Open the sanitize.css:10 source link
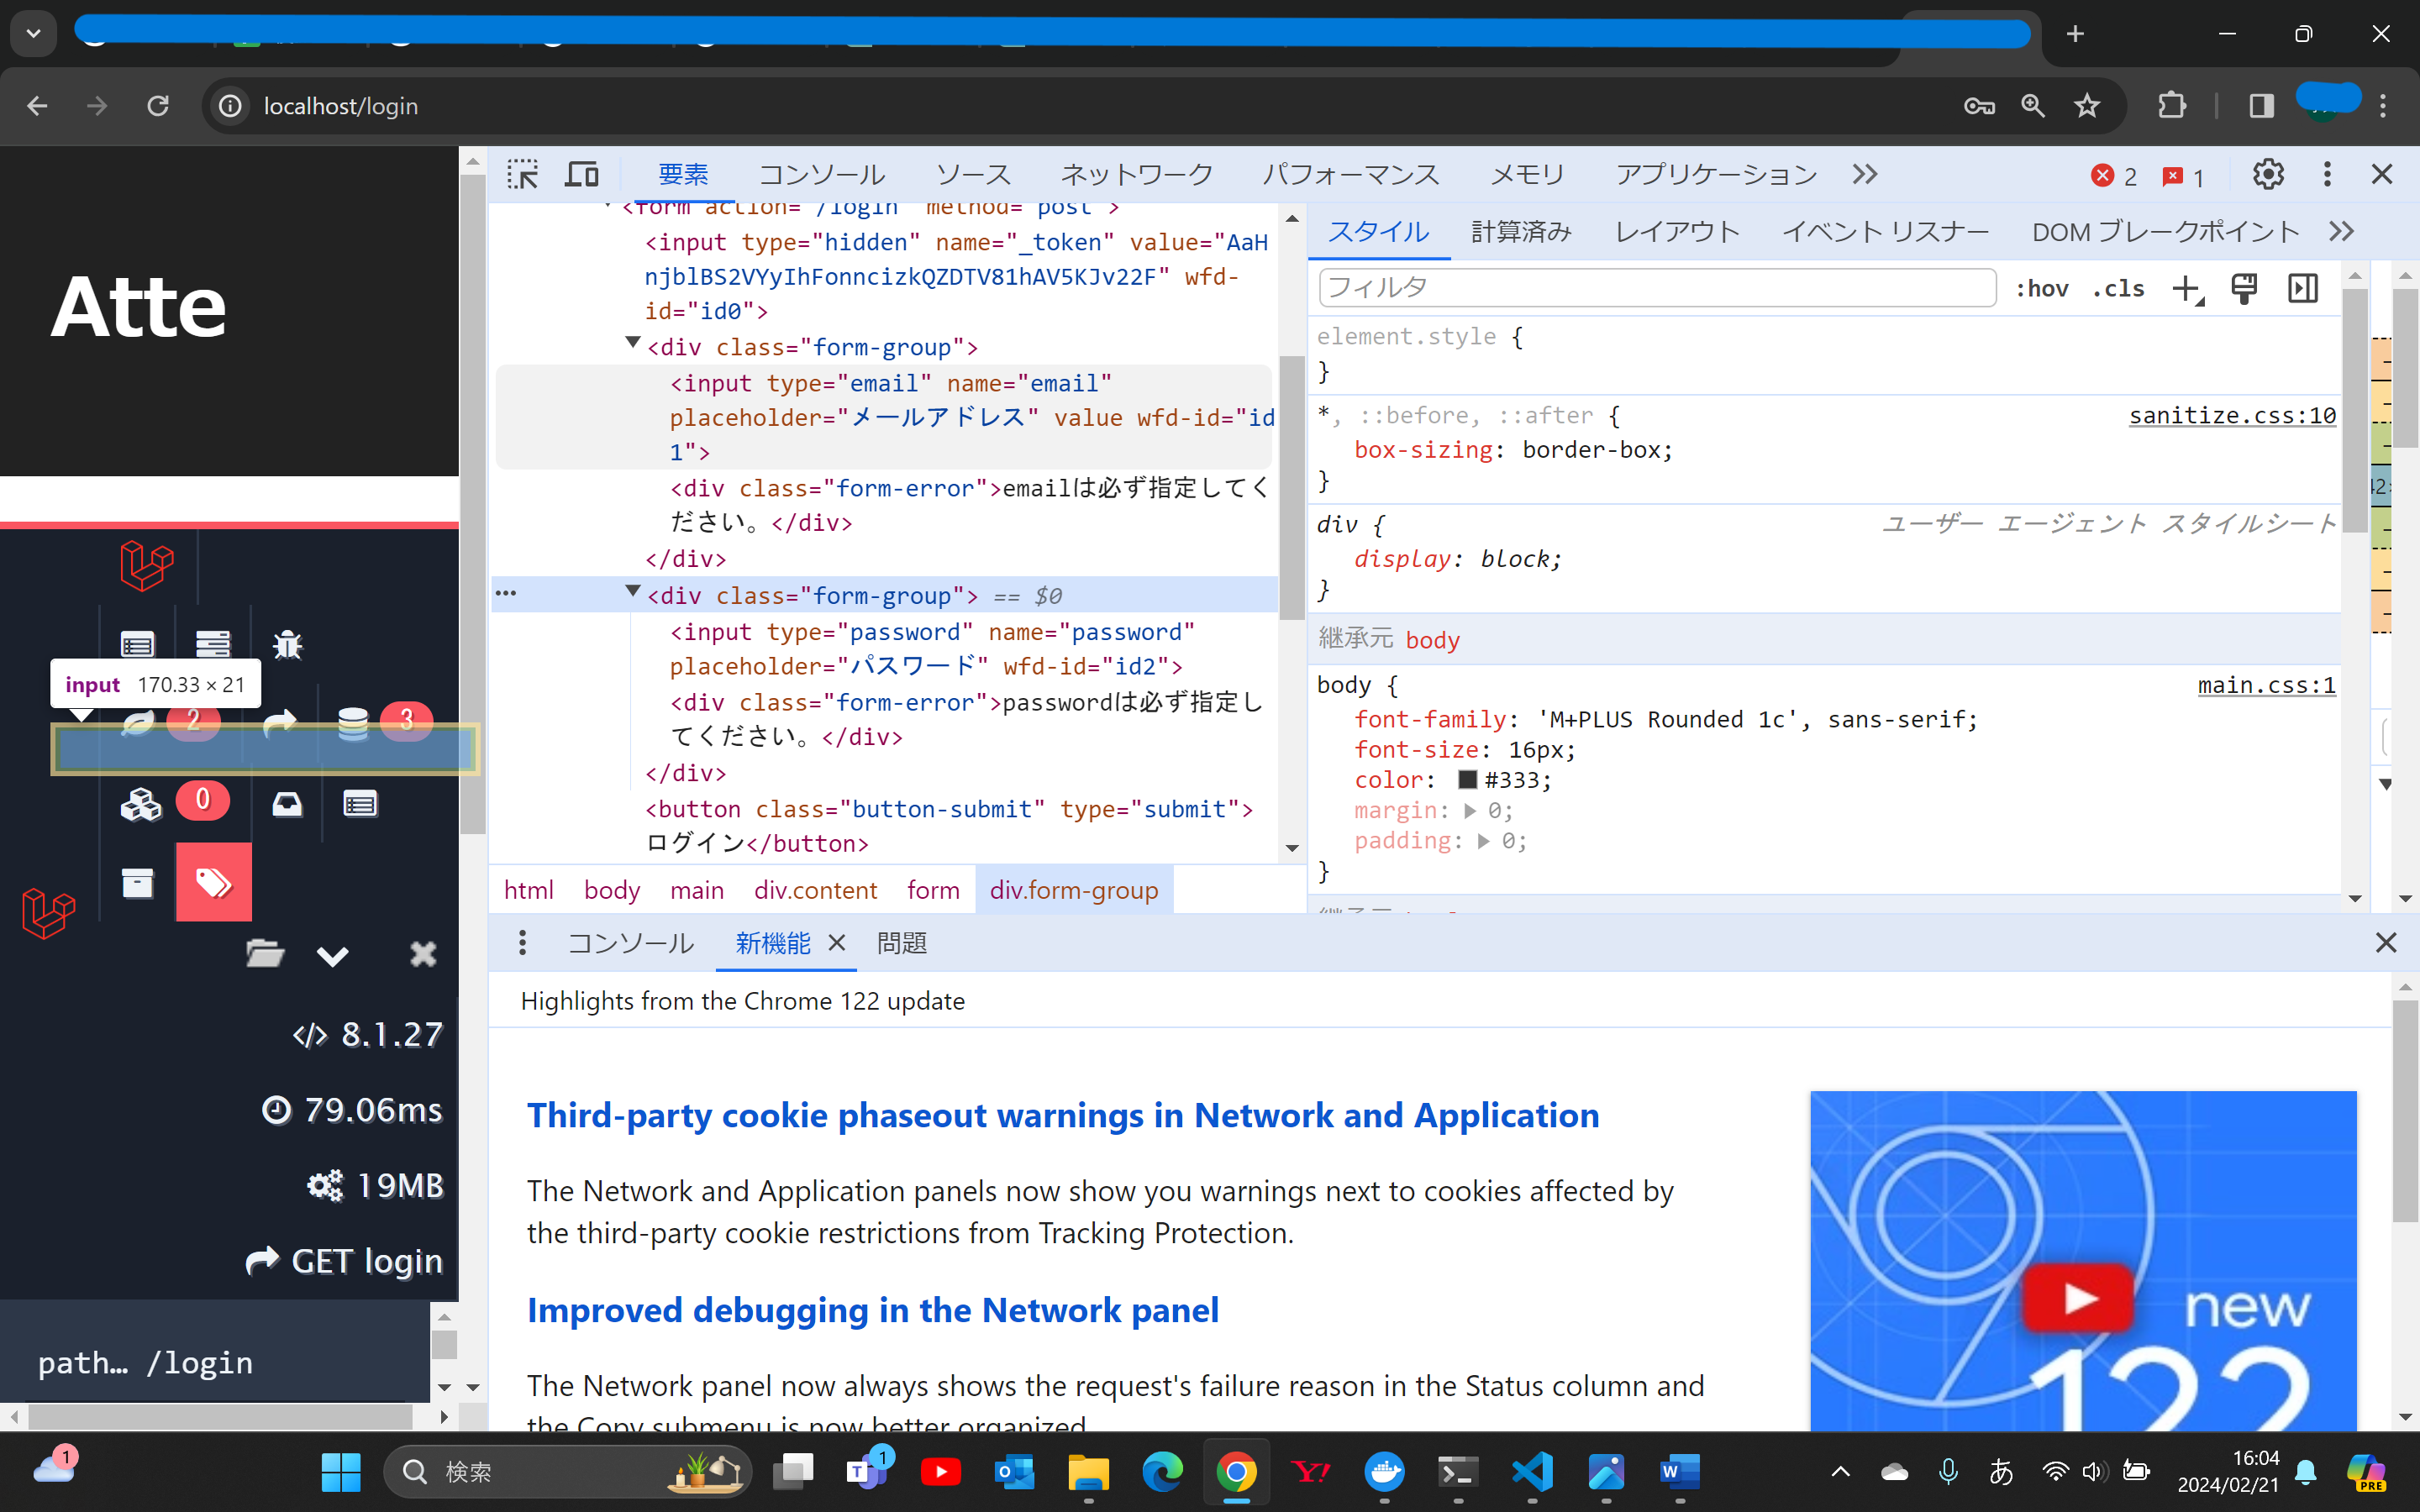This screenshot has width=2420, height=1512. [2232, 415]
